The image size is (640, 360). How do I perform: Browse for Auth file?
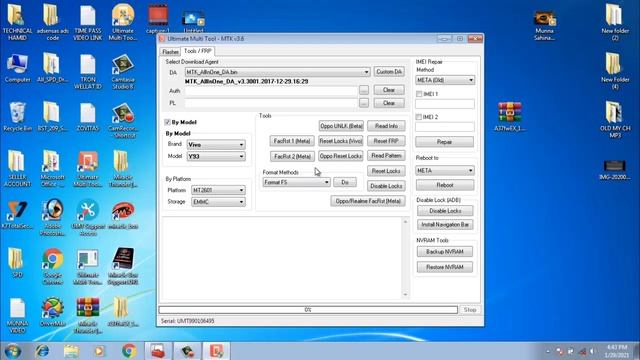[364, 90]
